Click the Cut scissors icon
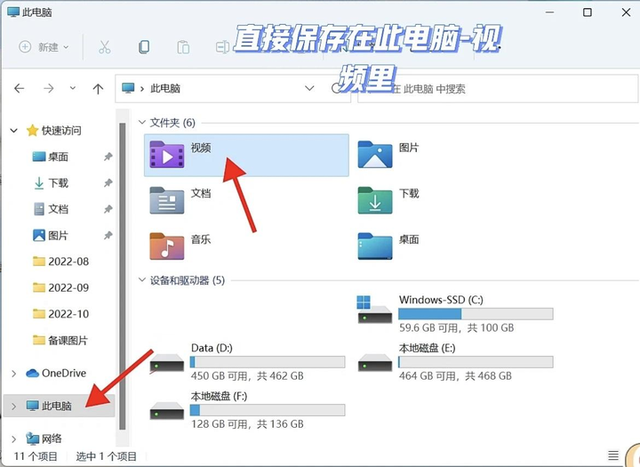This screenshot has height=467, width=640. [104, 47]
